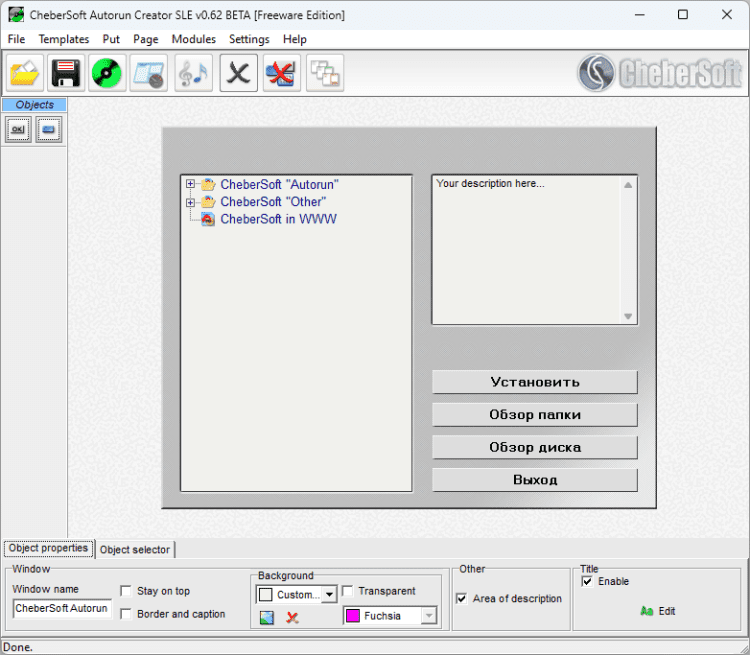Open the Page menu
Image resolution: width=750 pixels, height=655 pixels.
point(145,39)
